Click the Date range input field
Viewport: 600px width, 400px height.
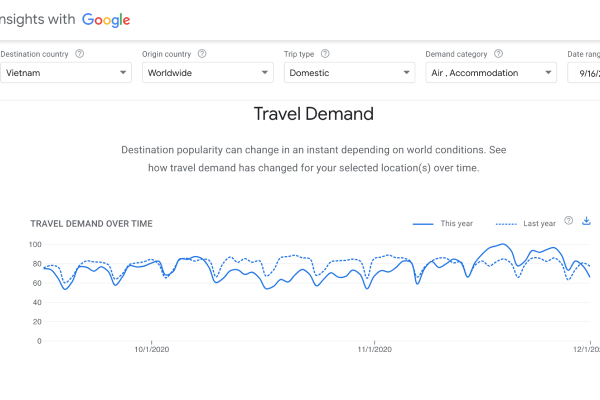click(584, 73)
